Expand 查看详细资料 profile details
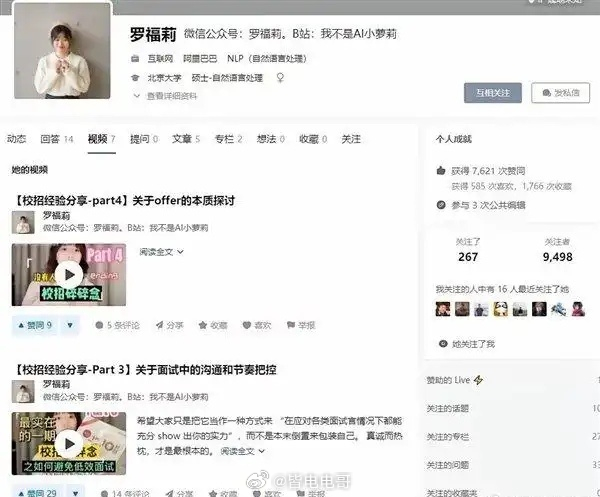Viewport: 600px width, 497px height. click(165, 96)
